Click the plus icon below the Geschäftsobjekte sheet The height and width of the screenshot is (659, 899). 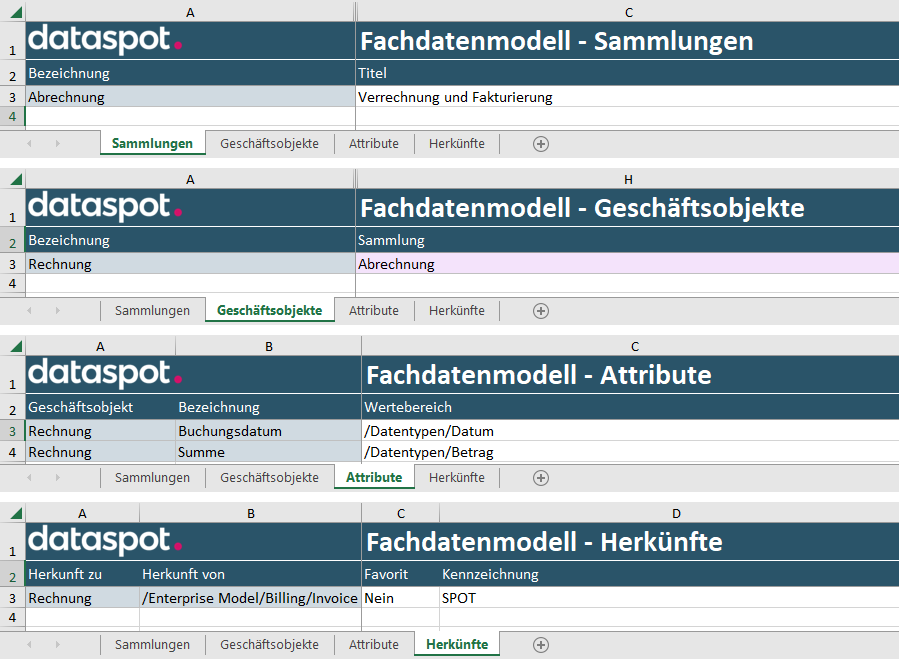click(x=541, y=311)
